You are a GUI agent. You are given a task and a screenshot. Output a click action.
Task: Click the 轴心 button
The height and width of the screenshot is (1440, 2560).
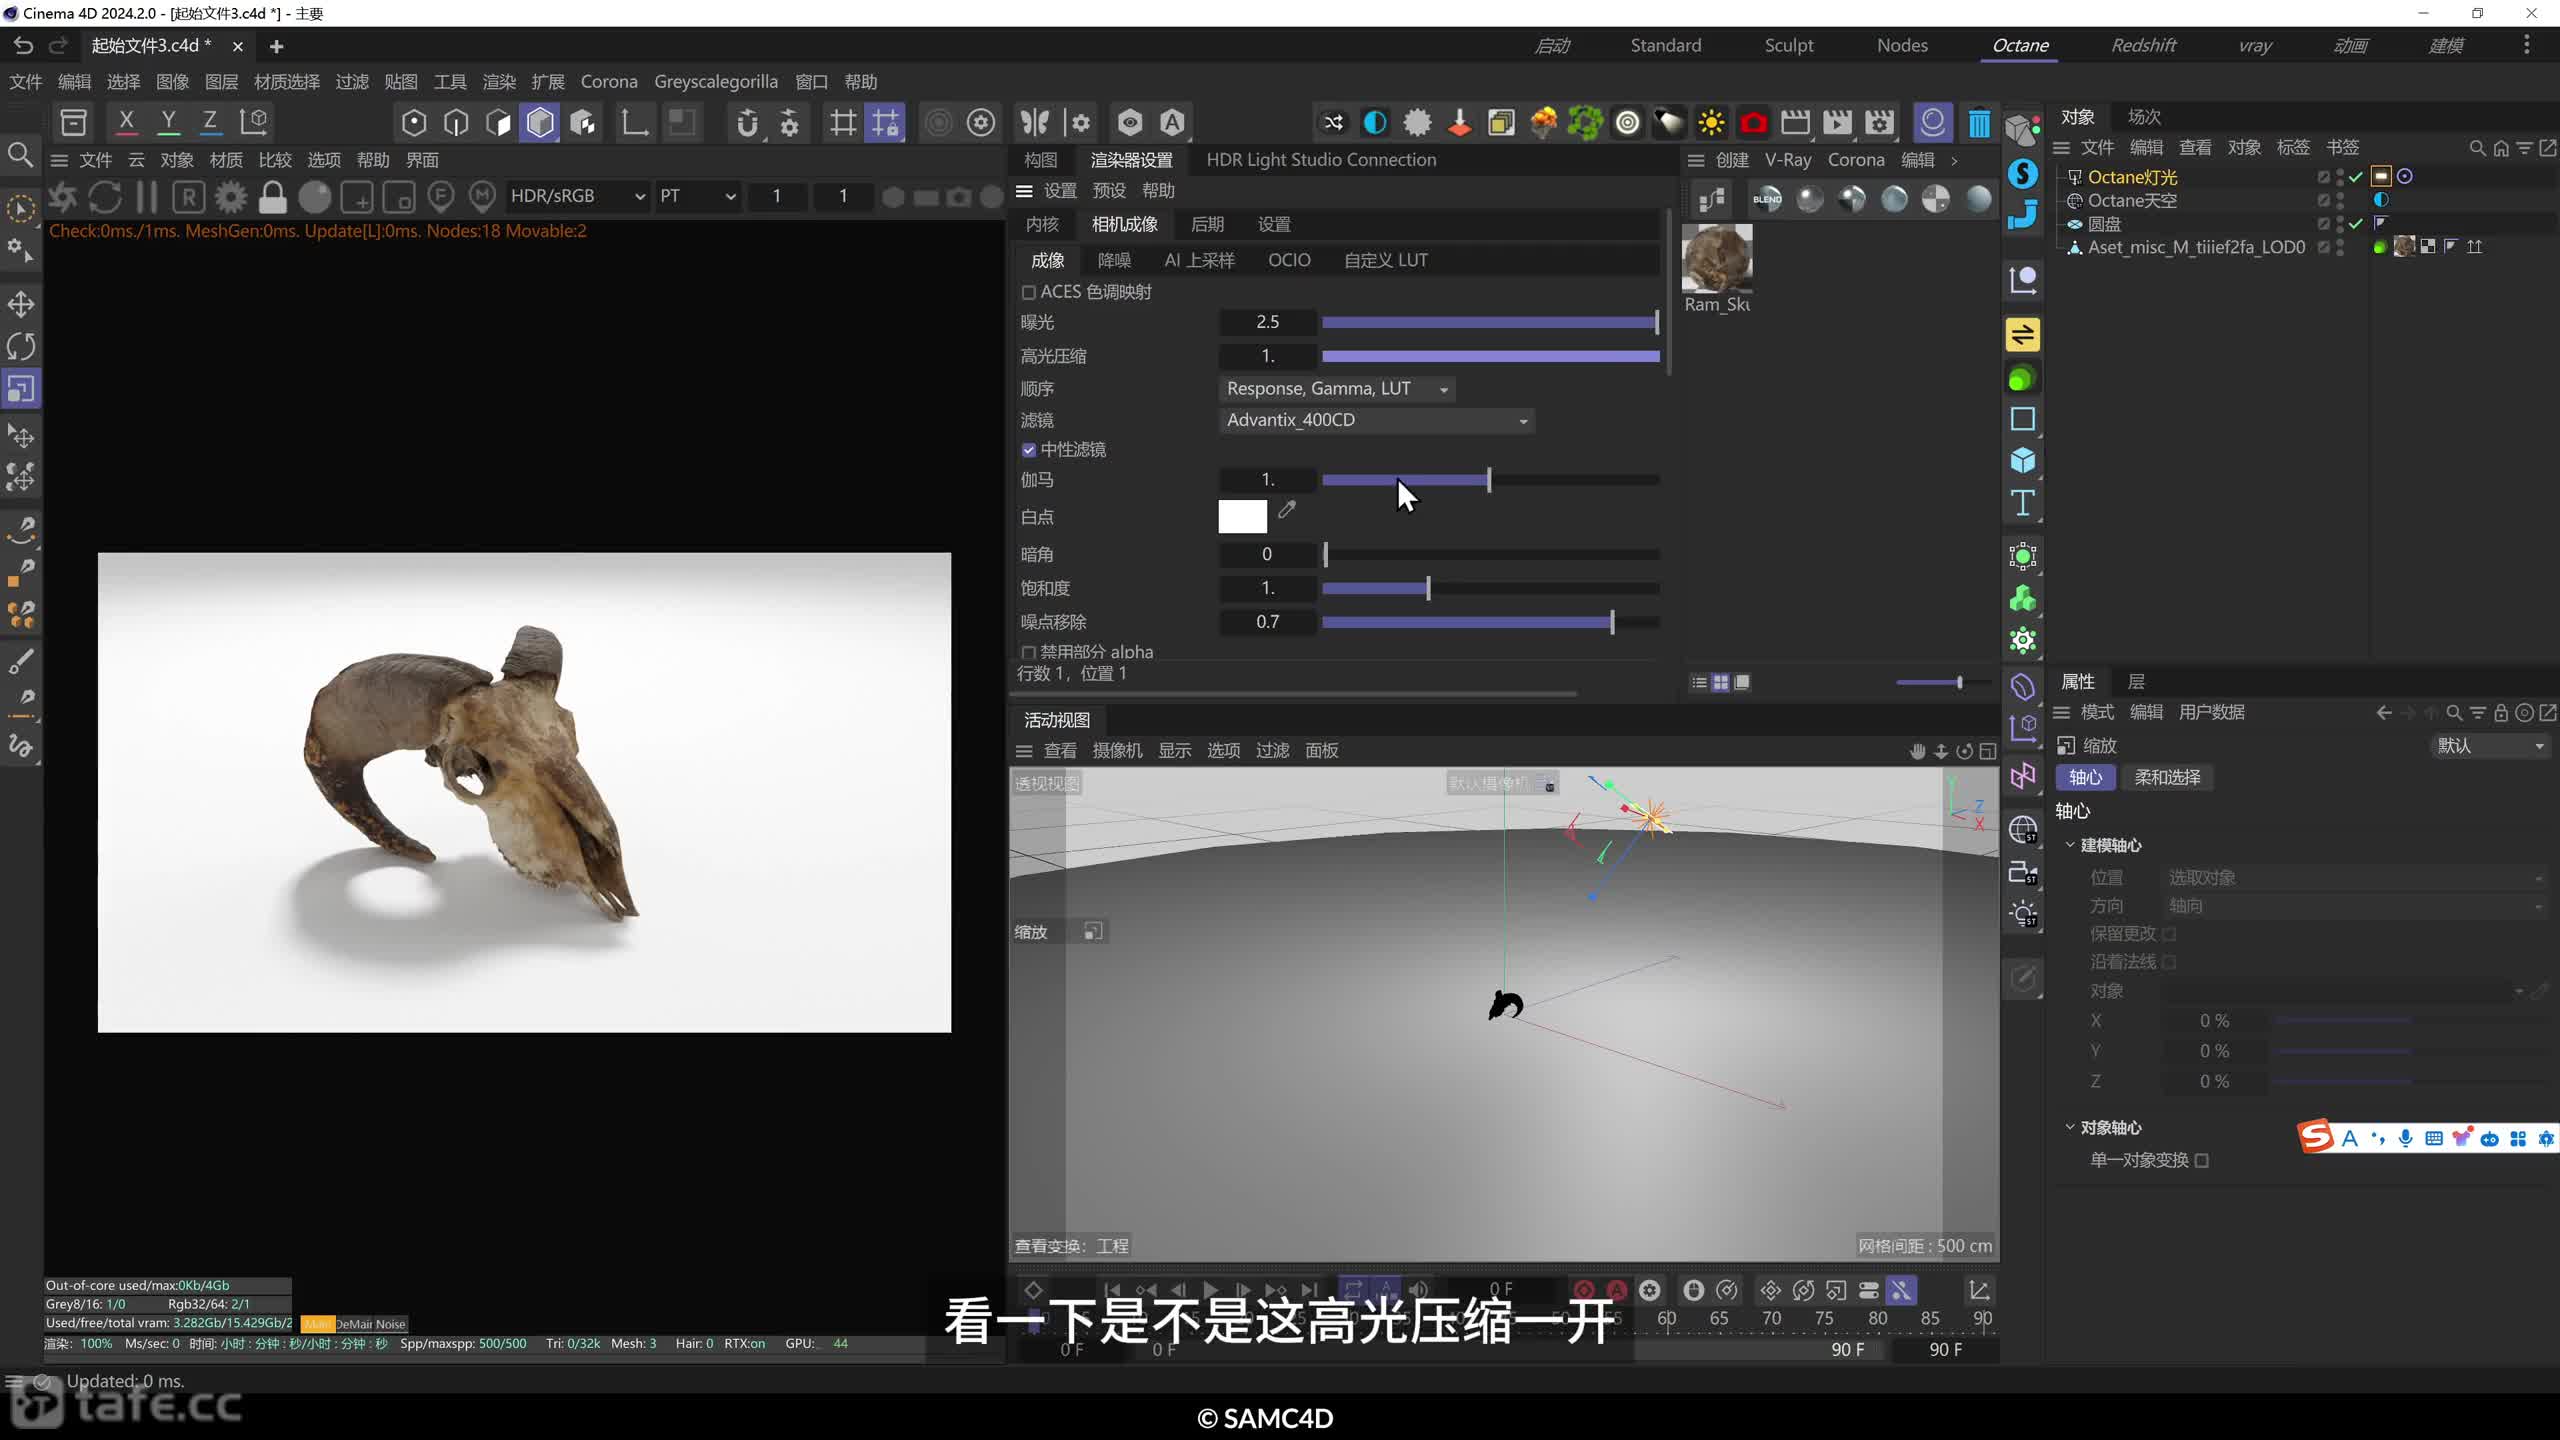tap(2085, 777)
